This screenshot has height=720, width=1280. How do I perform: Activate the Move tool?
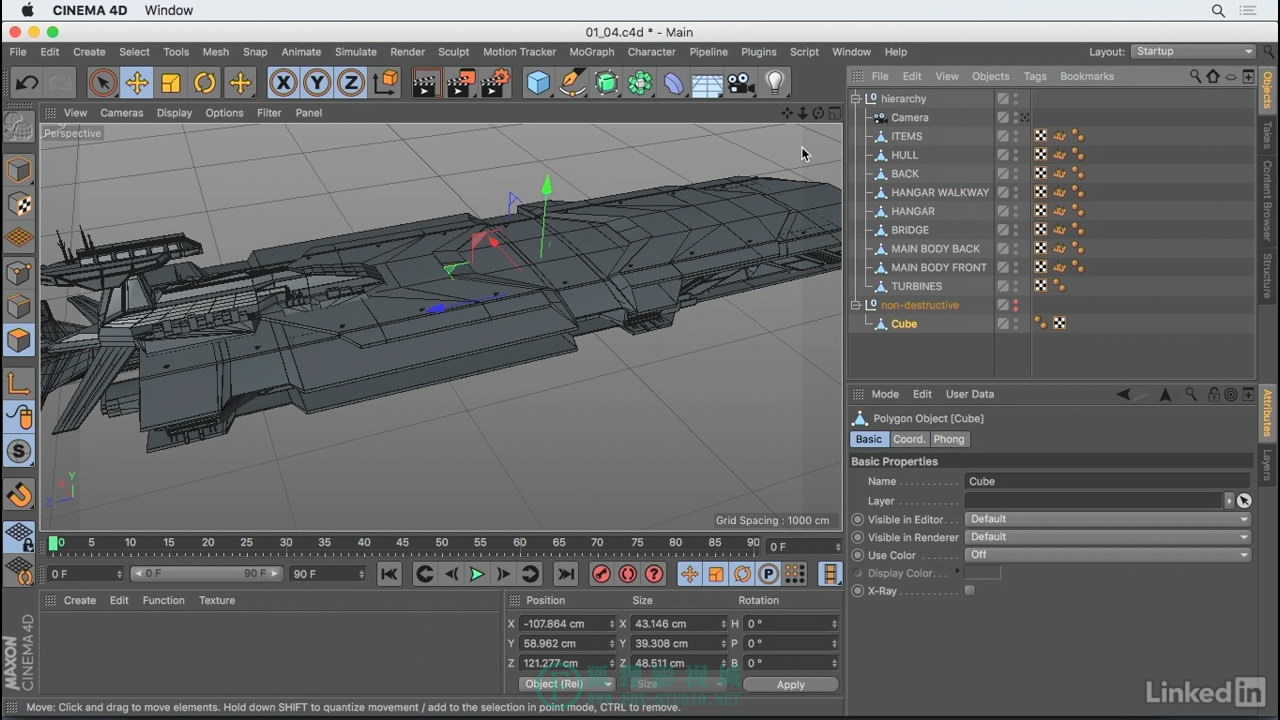coord(137,83)
